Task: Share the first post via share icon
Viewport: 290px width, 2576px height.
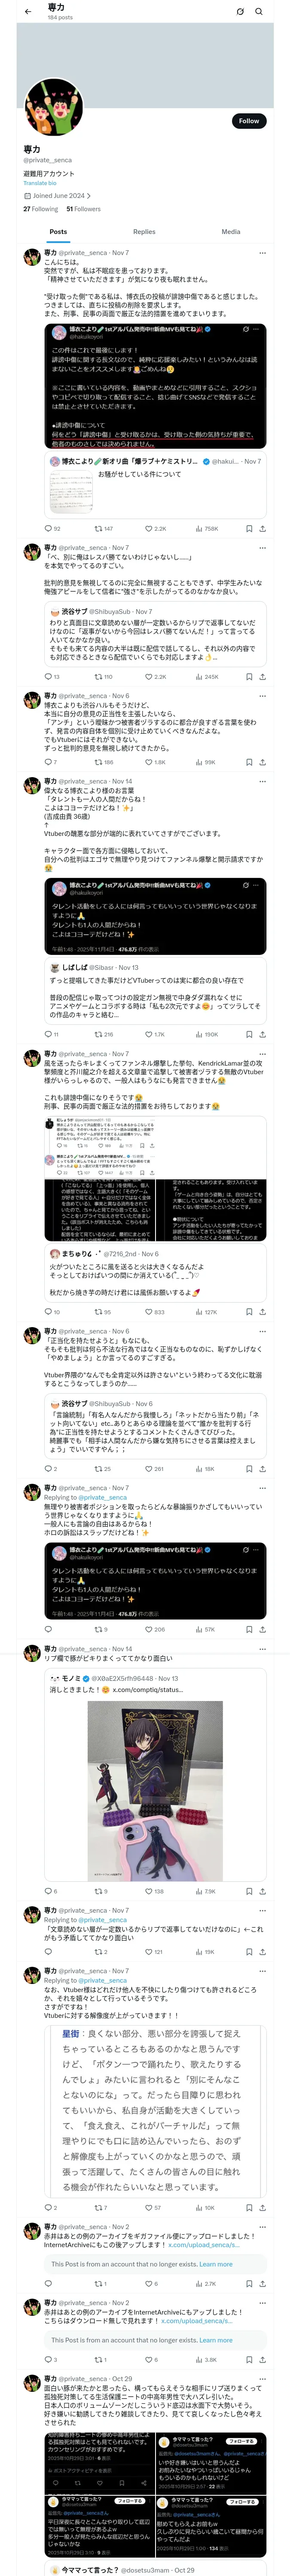Action: (262, 528)
